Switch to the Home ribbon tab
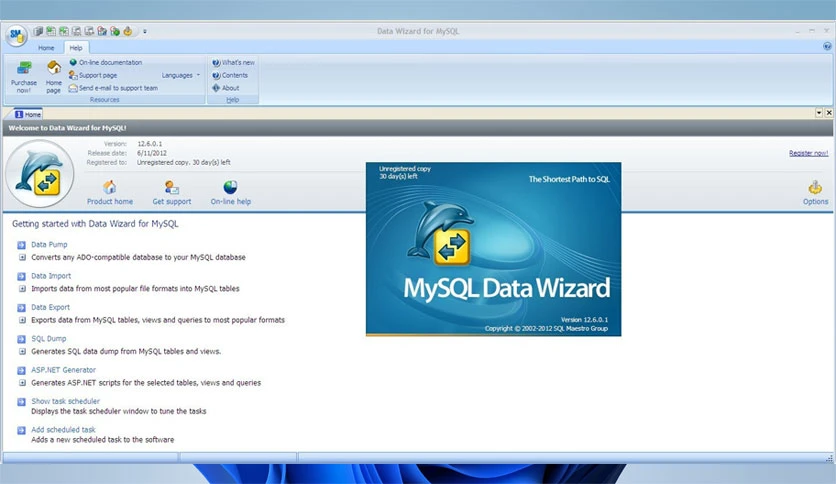Screen dimensions: 836x484 point(46,47)
